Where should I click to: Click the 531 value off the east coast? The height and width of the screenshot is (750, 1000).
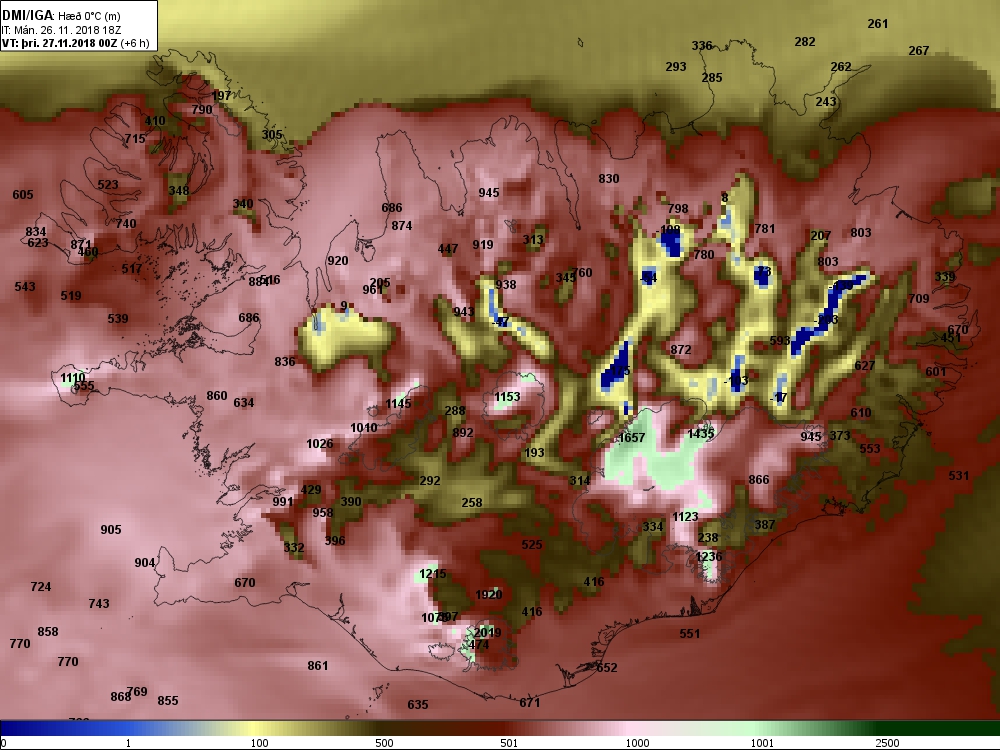[x=959, y=476]
